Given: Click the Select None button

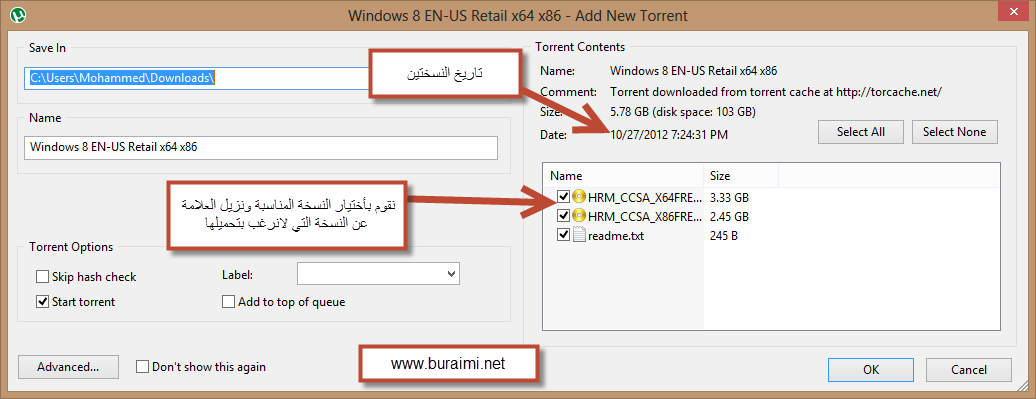Looking at the screenshot, I should 955,131.
